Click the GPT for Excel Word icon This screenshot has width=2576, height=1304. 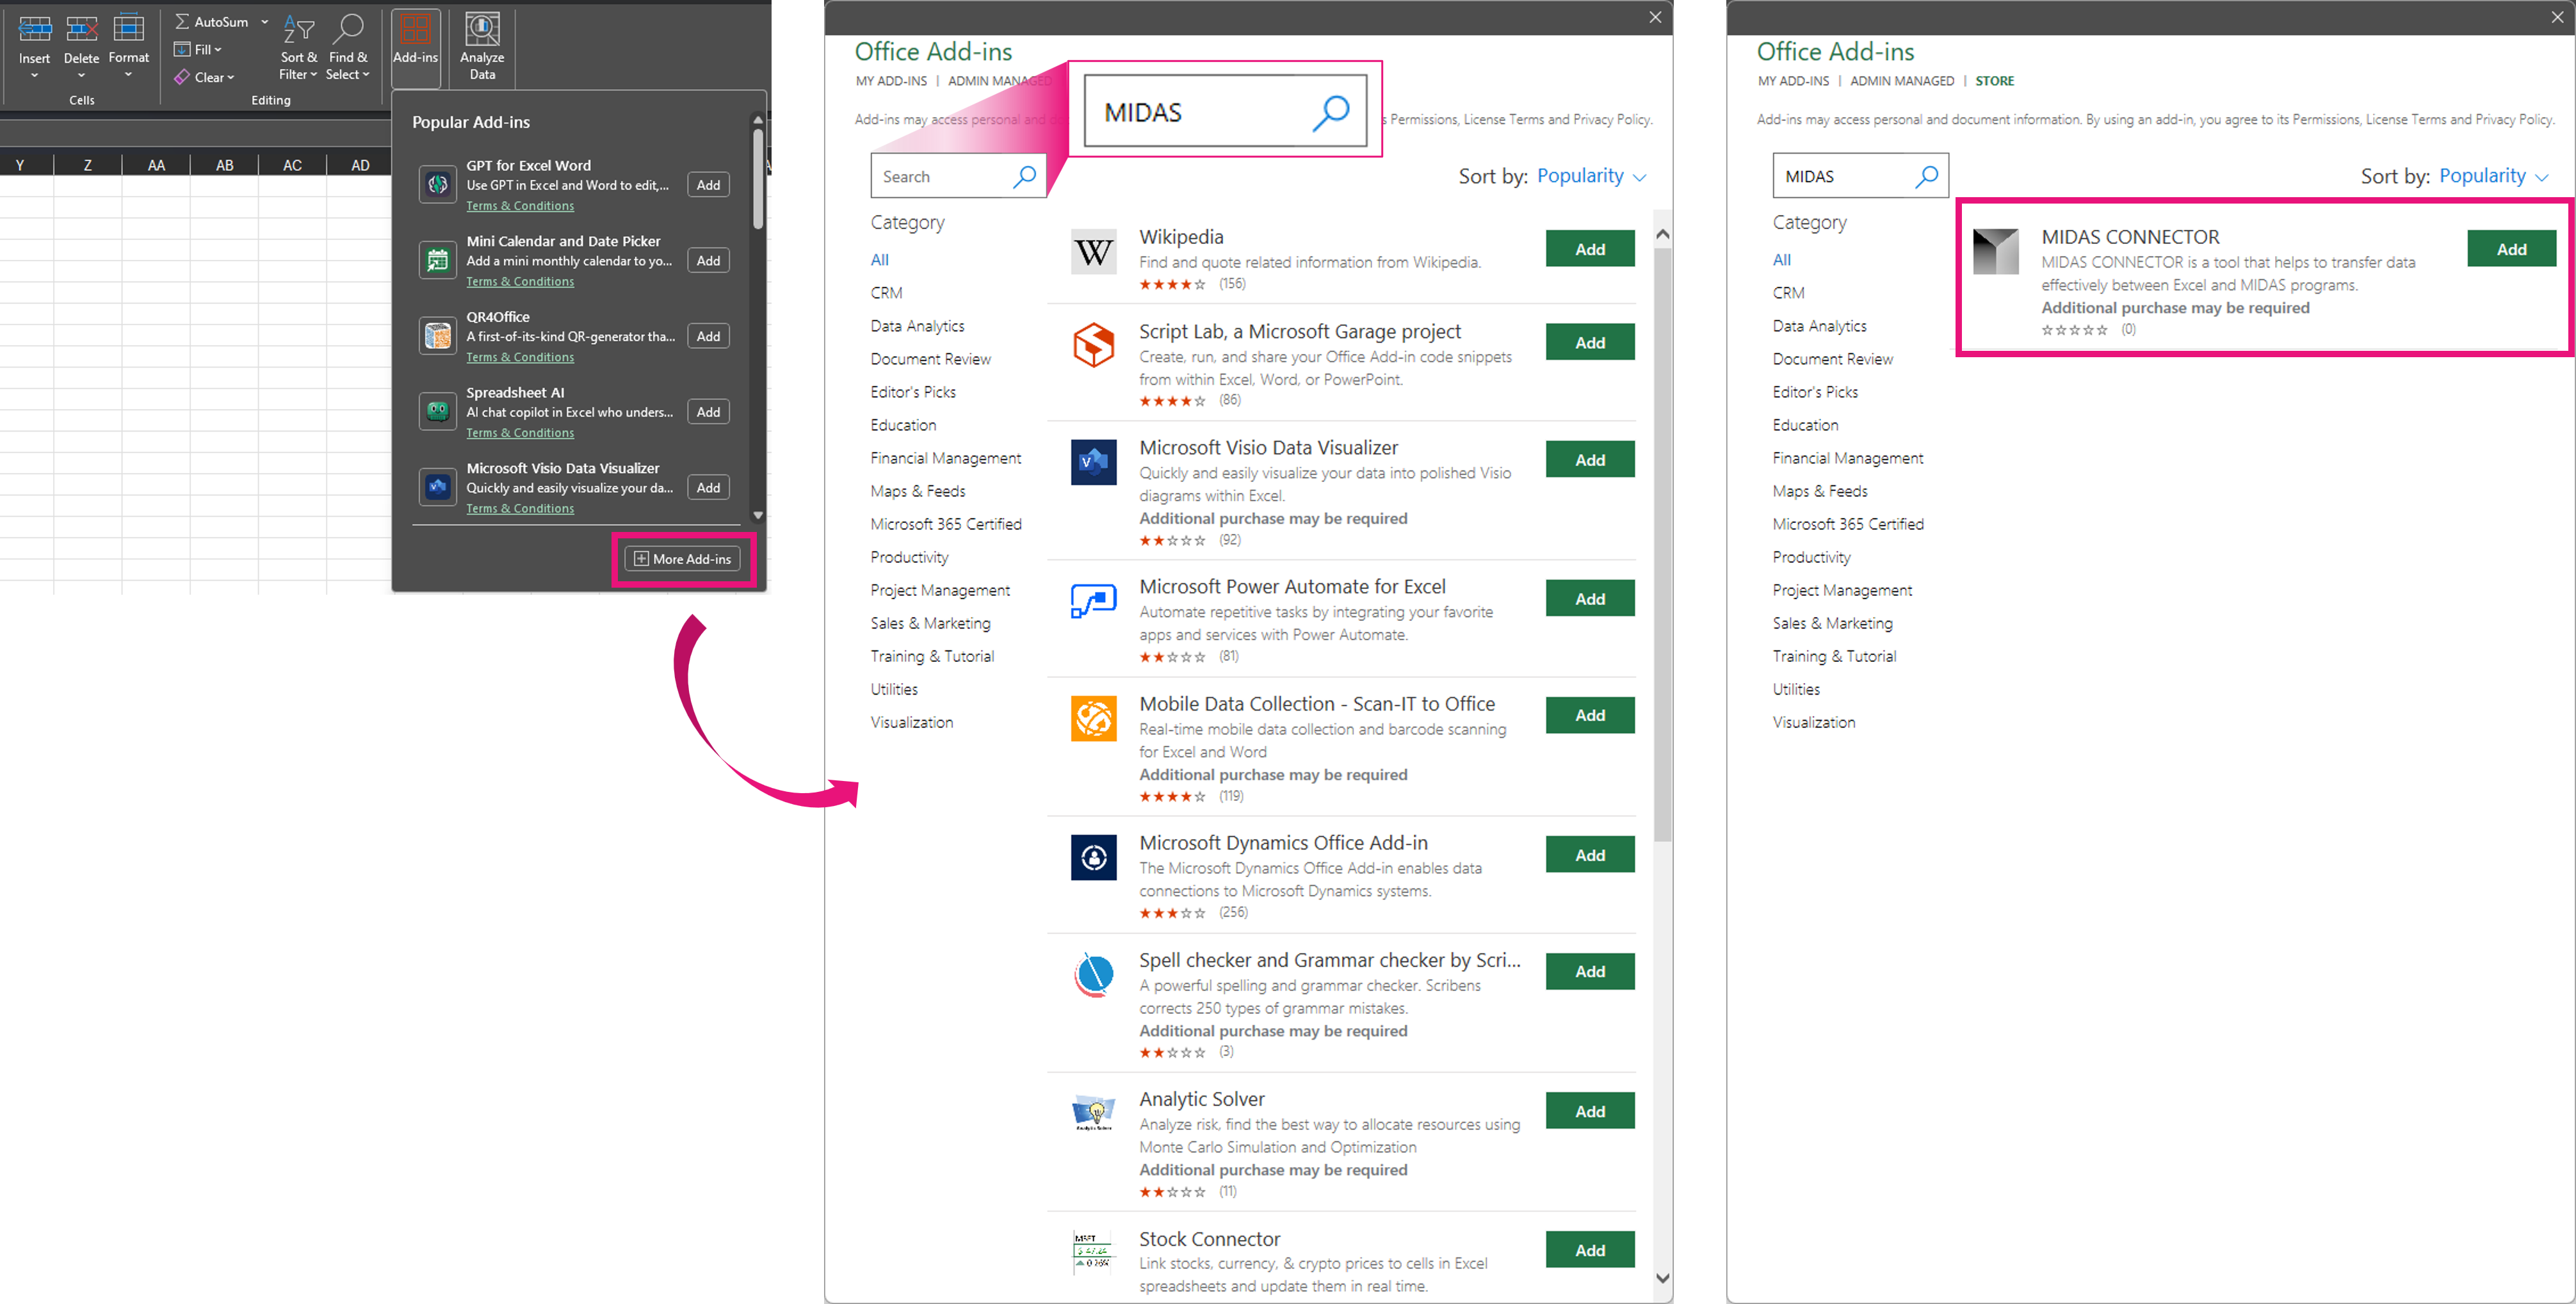point(437,184)
